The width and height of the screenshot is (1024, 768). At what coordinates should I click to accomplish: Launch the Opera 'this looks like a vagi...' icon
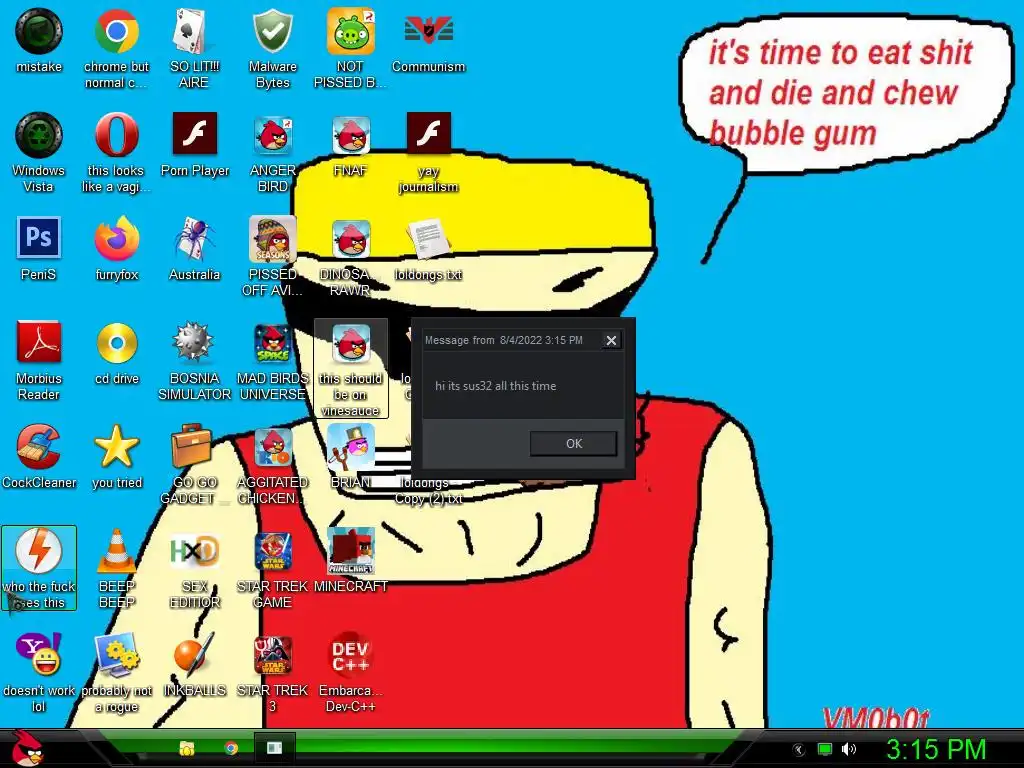click(116, 153)
